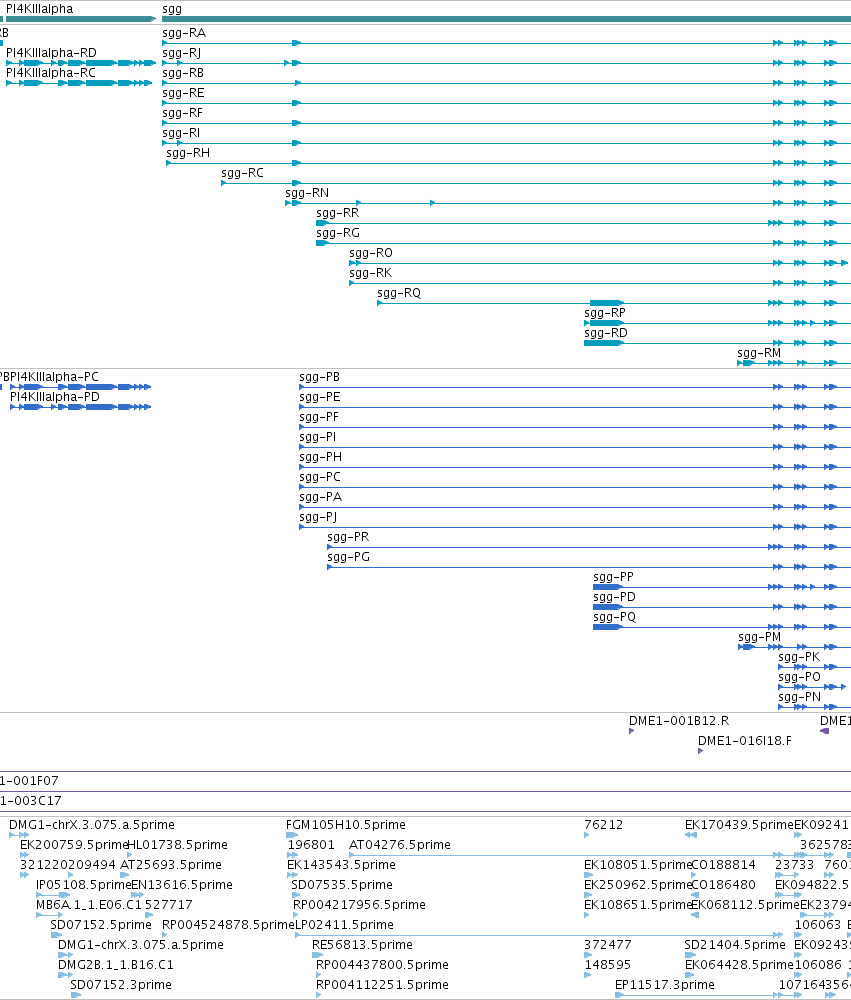Click the HL01738.5prime EST label
Viewport: 851px width, 1000px height.
point(177,844)
